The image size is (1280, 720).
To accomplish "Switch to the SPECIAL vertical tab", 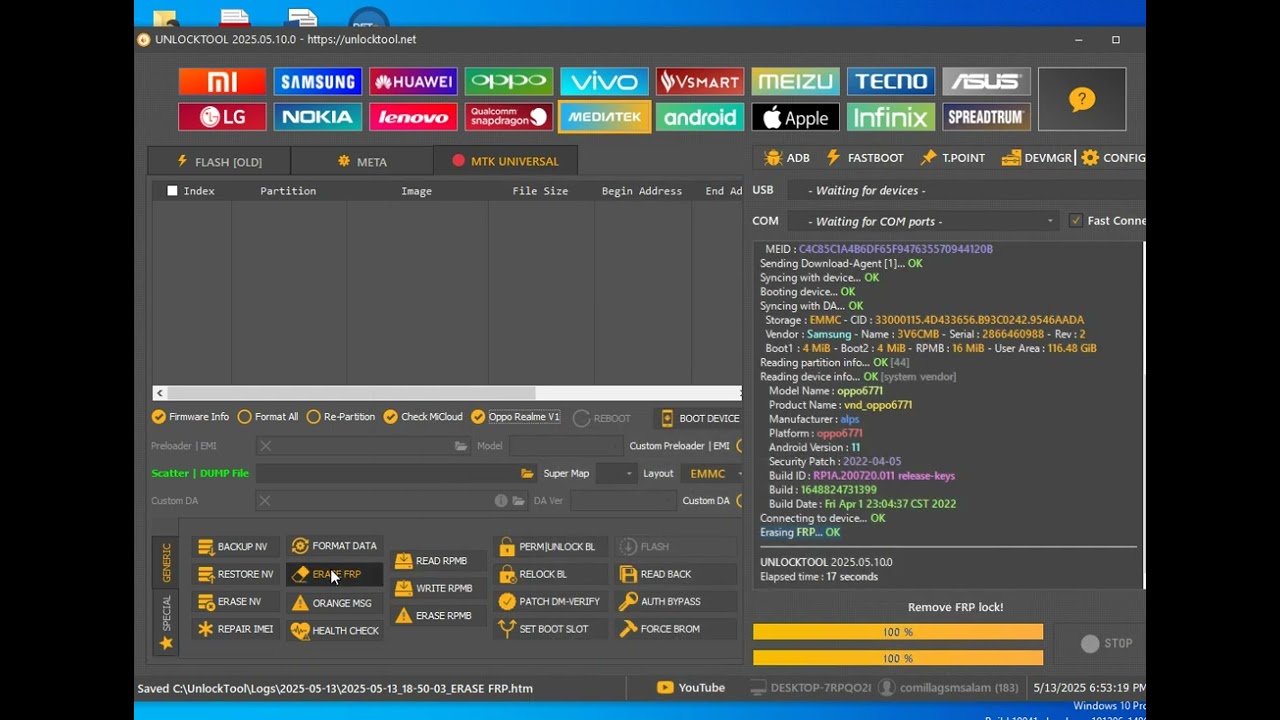I will [166, 622].
